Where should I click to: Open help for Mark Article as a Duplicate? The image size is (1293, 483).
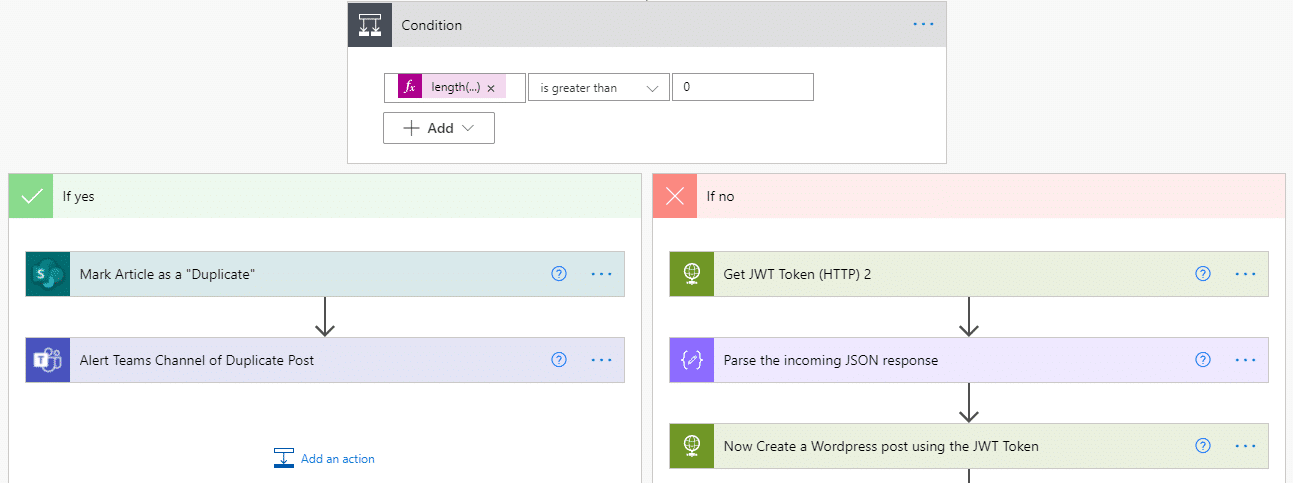click(x=559, y=274)
